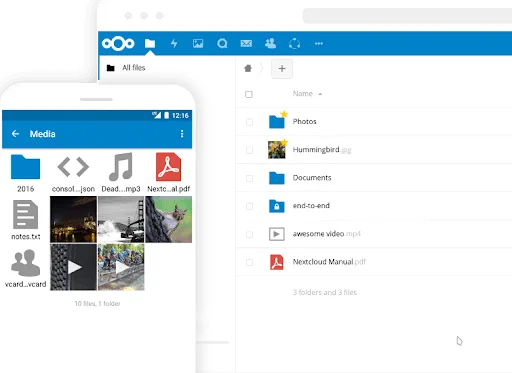Tap the vcard contacts file icon
Image resolution: width=512 pixels, height=373 pixels.
25,263
